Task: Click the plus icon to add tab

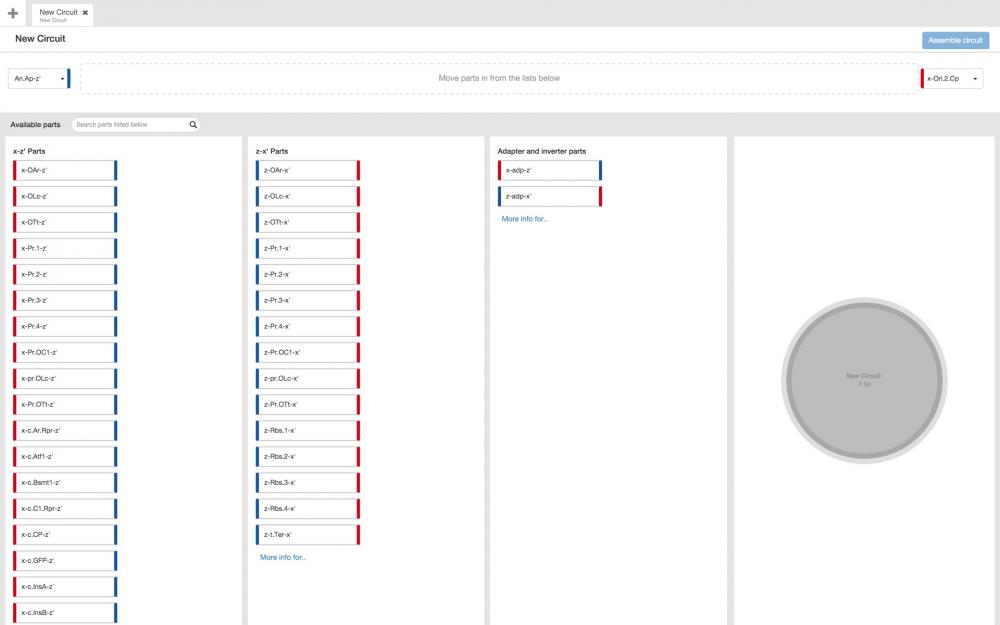Action: click(12, 13)
